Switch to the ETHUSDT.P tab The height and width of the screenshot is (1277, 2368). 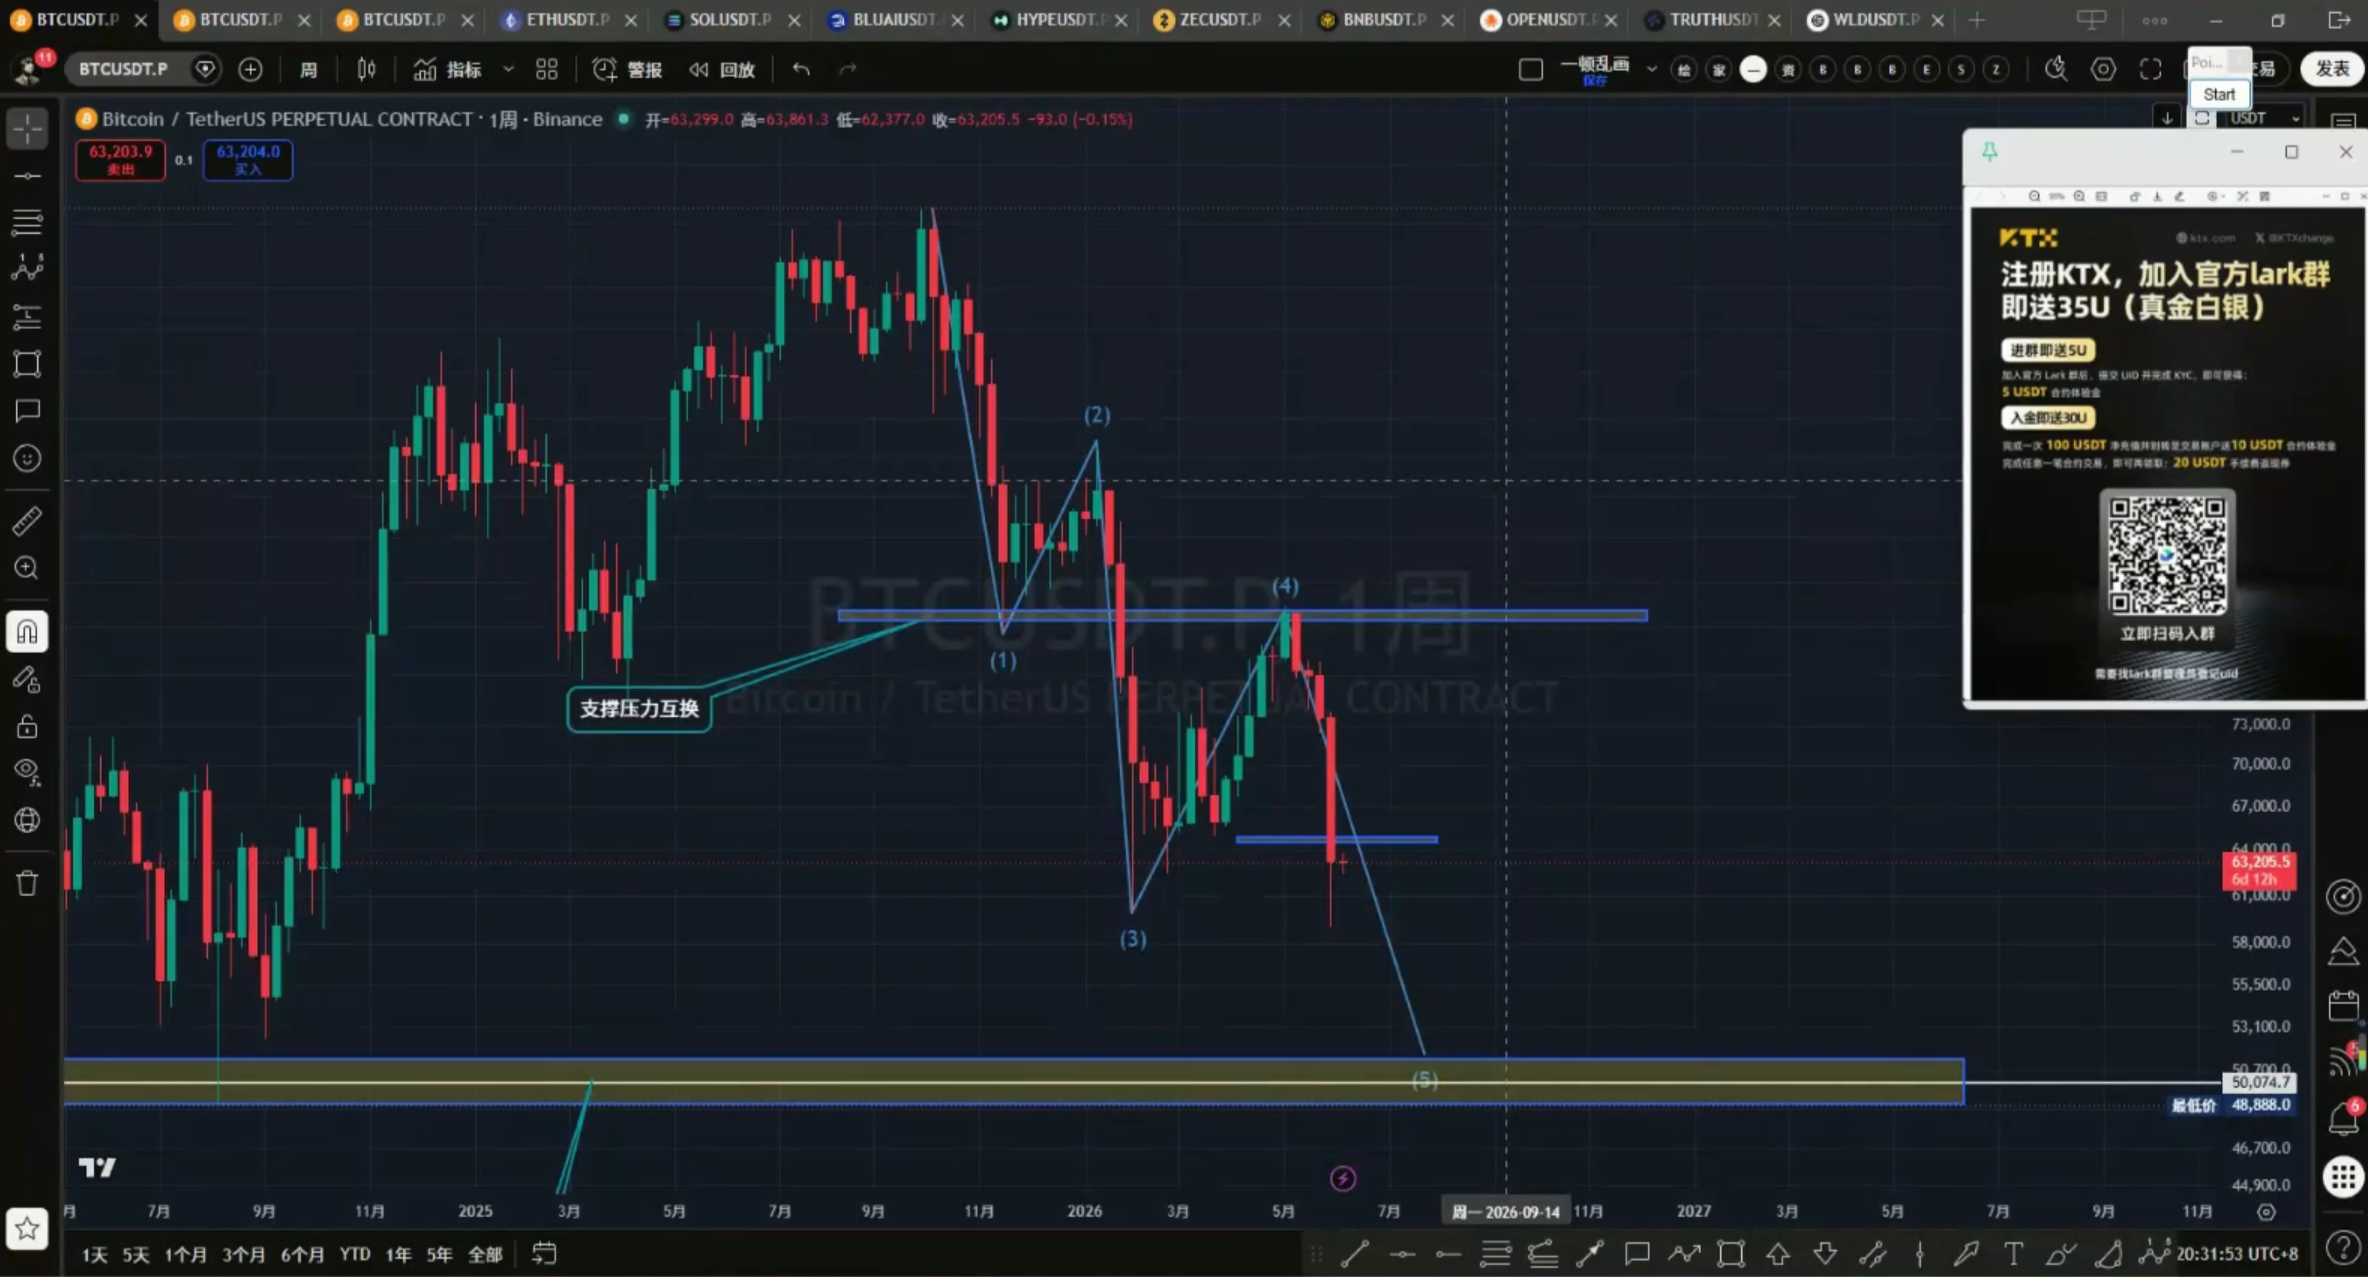pos(568,19)
